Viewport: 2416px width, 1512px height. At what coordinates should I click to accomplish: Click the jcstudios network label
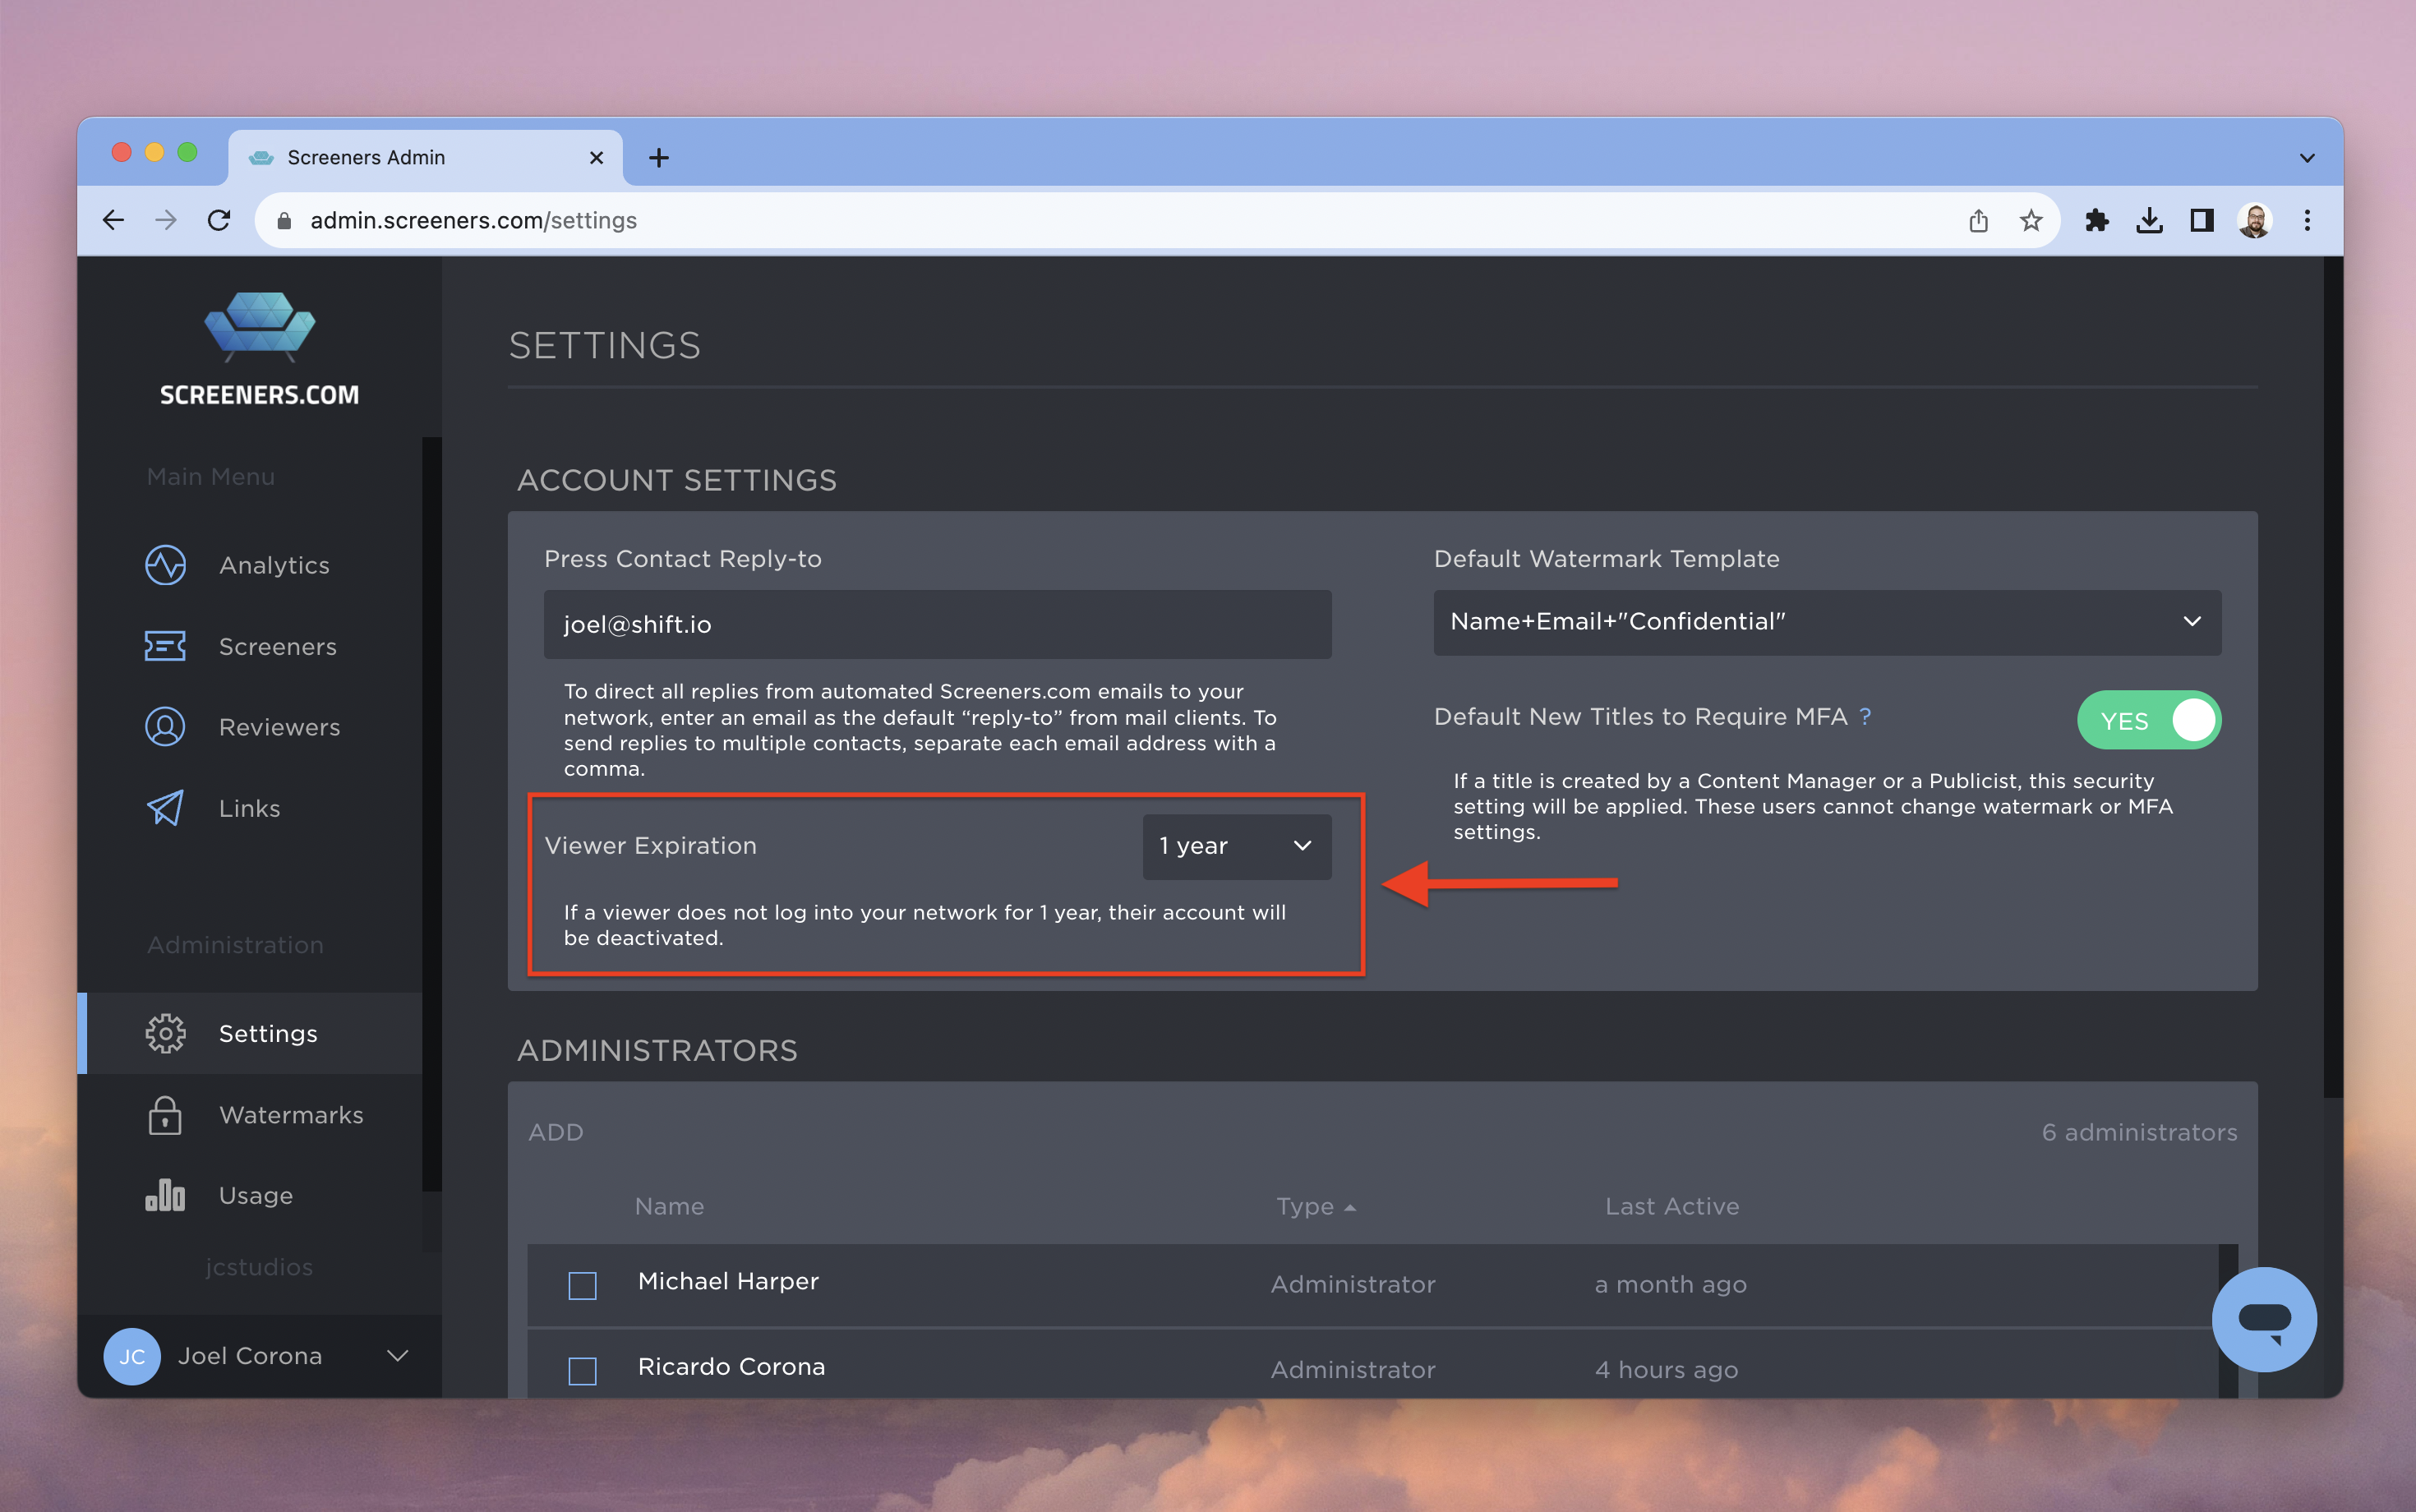(x=259, y=1267)
